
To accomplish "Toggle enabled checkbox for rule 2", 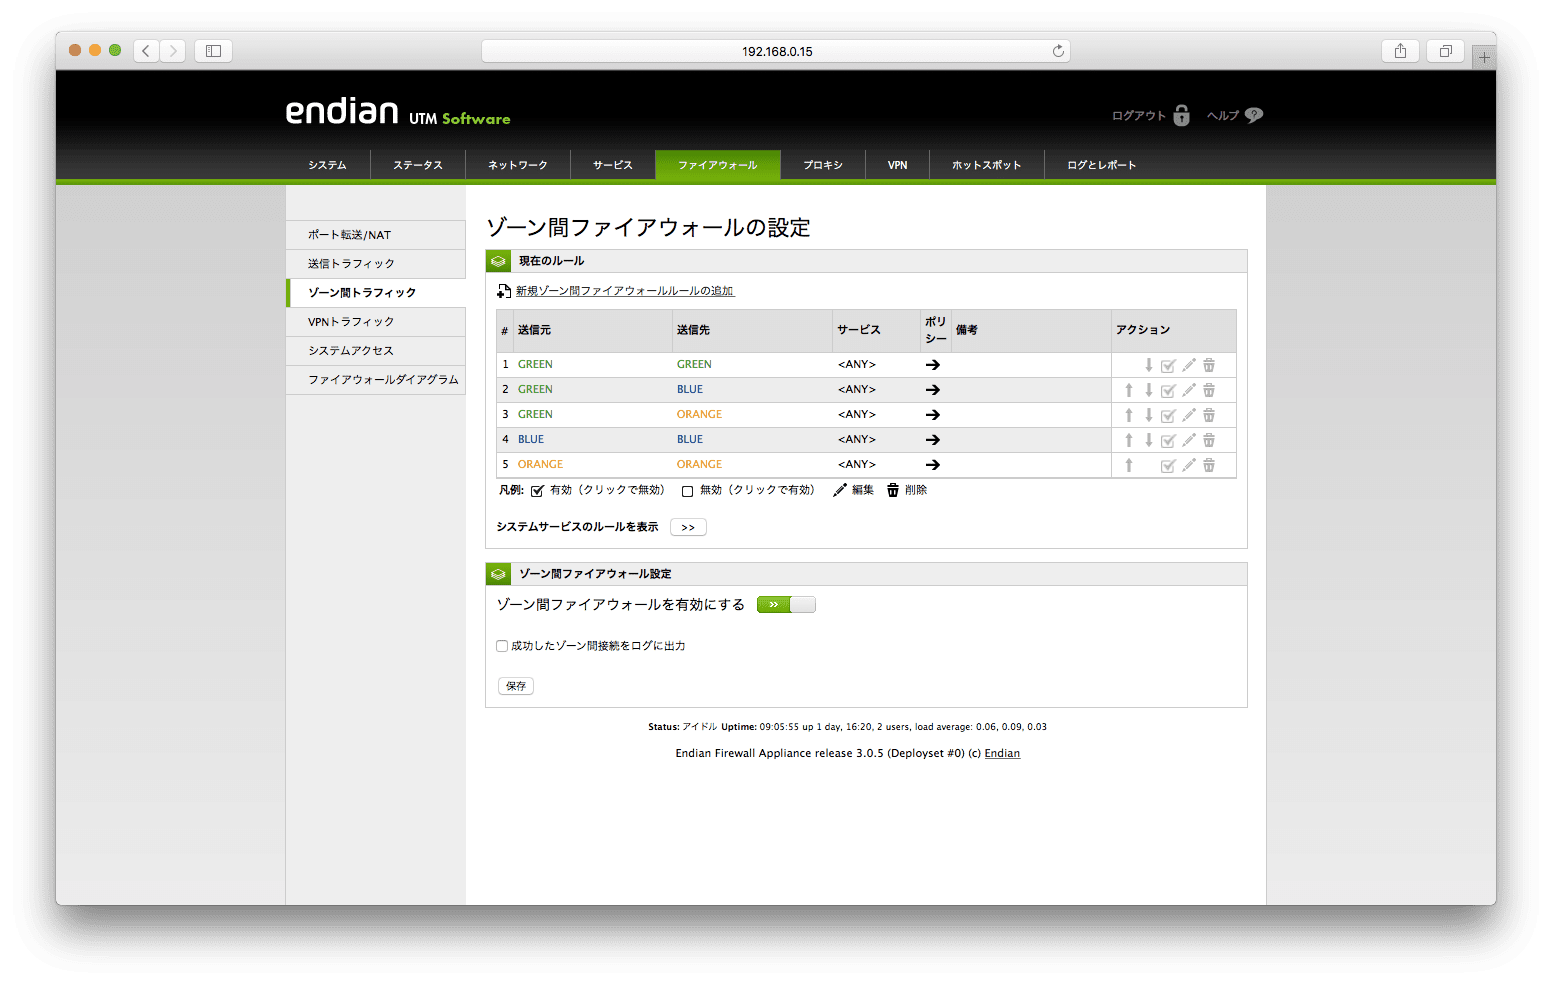I will [x=1168, y=391].
